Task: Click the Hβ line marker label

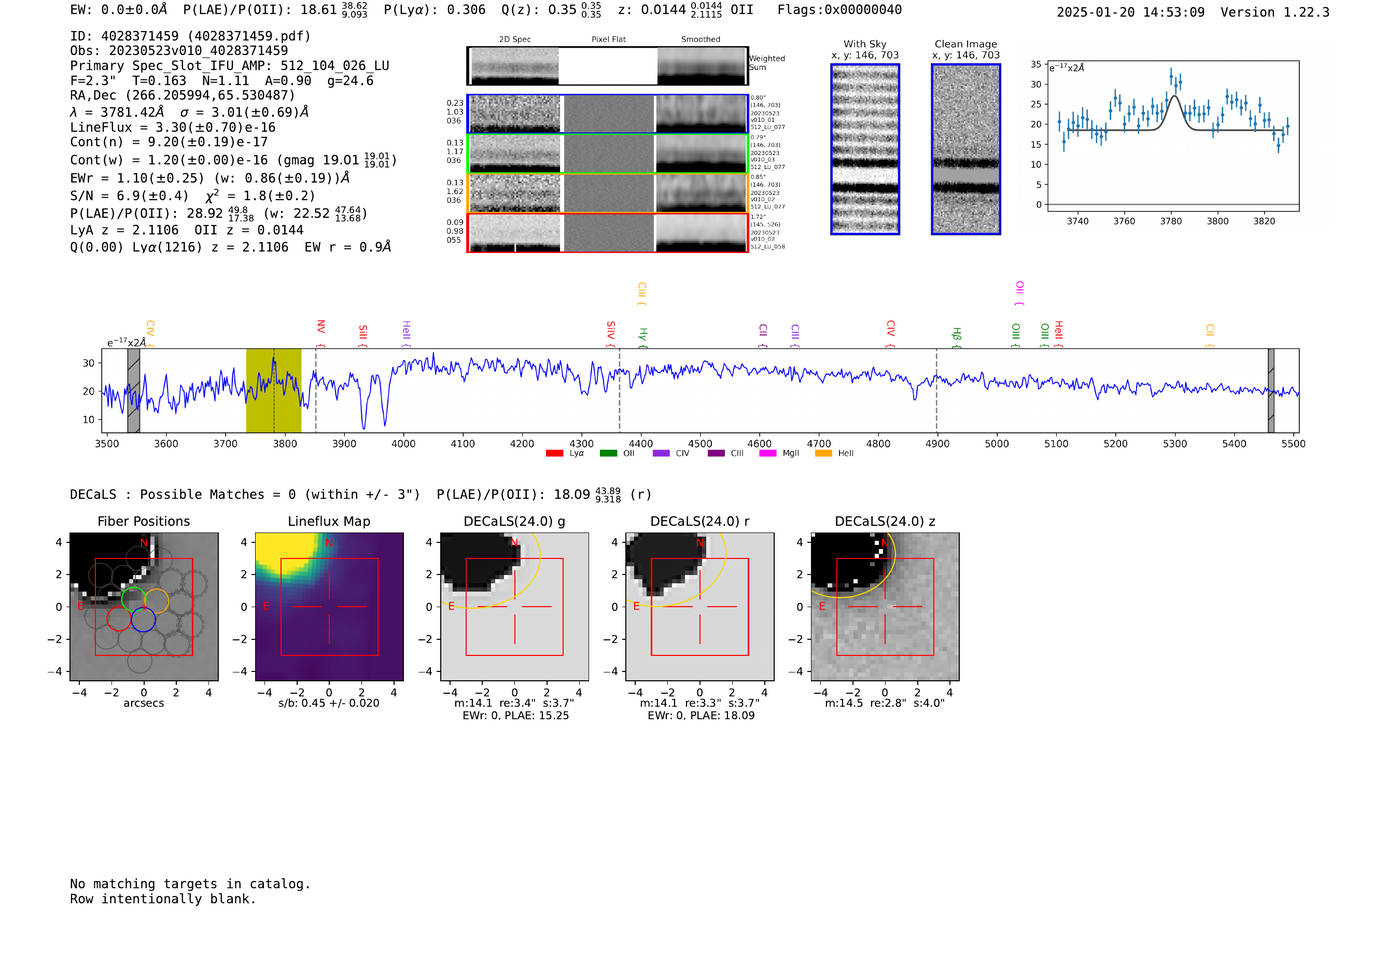Action: [956, 336]
